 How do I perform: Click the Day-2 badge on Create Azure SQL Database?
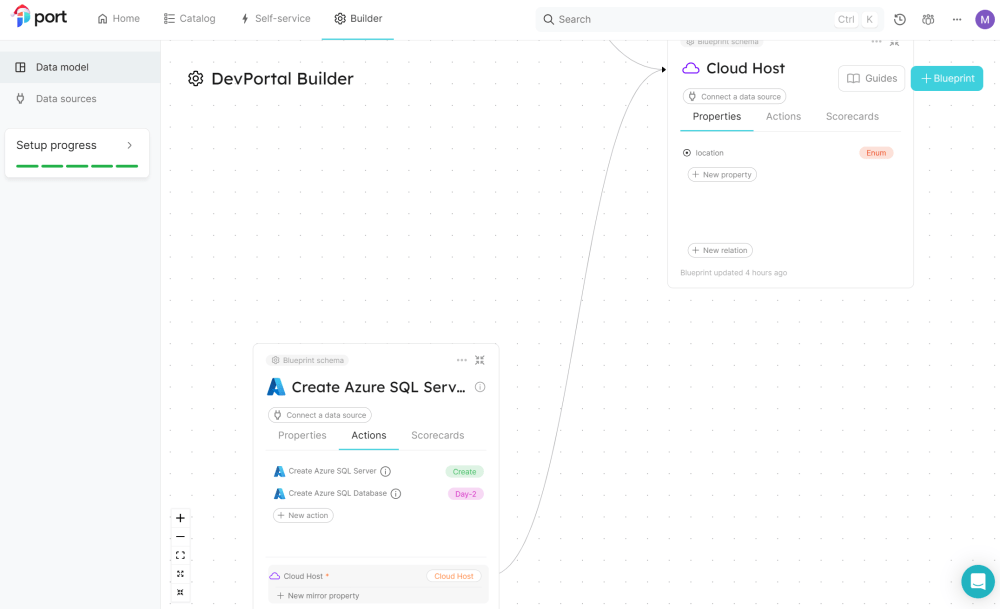pos(465,493)
